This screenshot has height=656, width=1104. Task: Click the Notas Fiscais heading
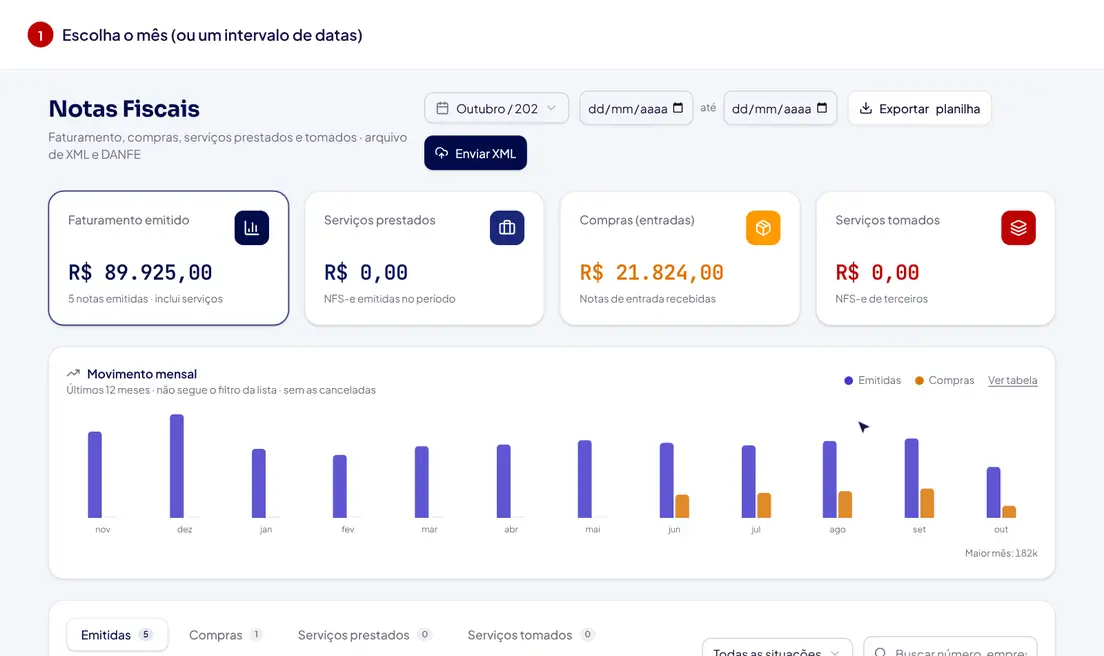(124, 108)
